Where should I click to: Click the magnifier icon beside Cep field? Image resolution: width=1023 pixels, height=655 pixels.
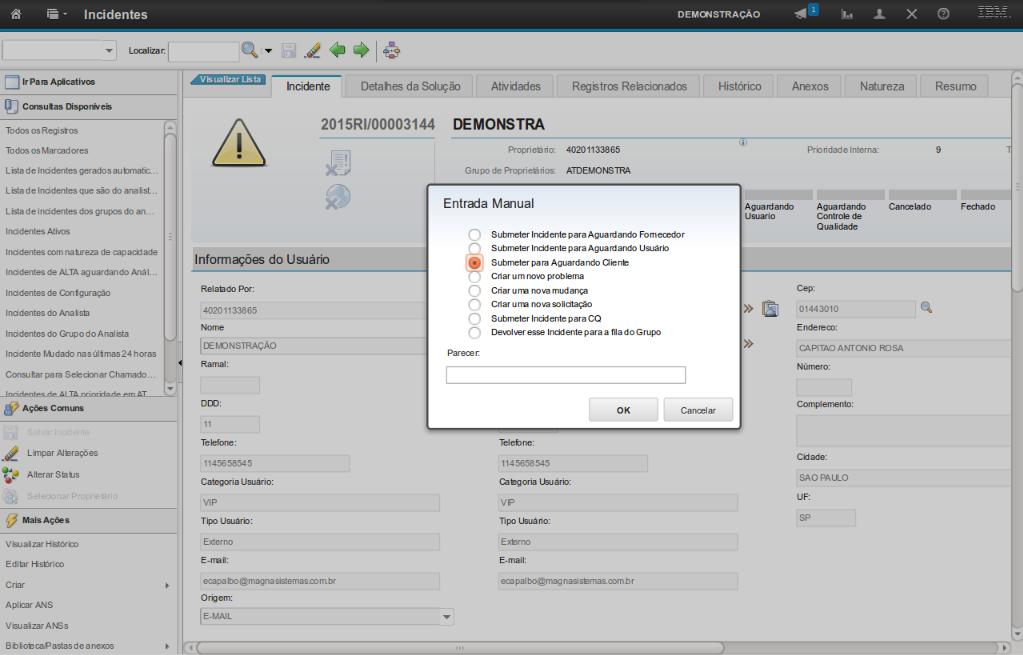926,308
